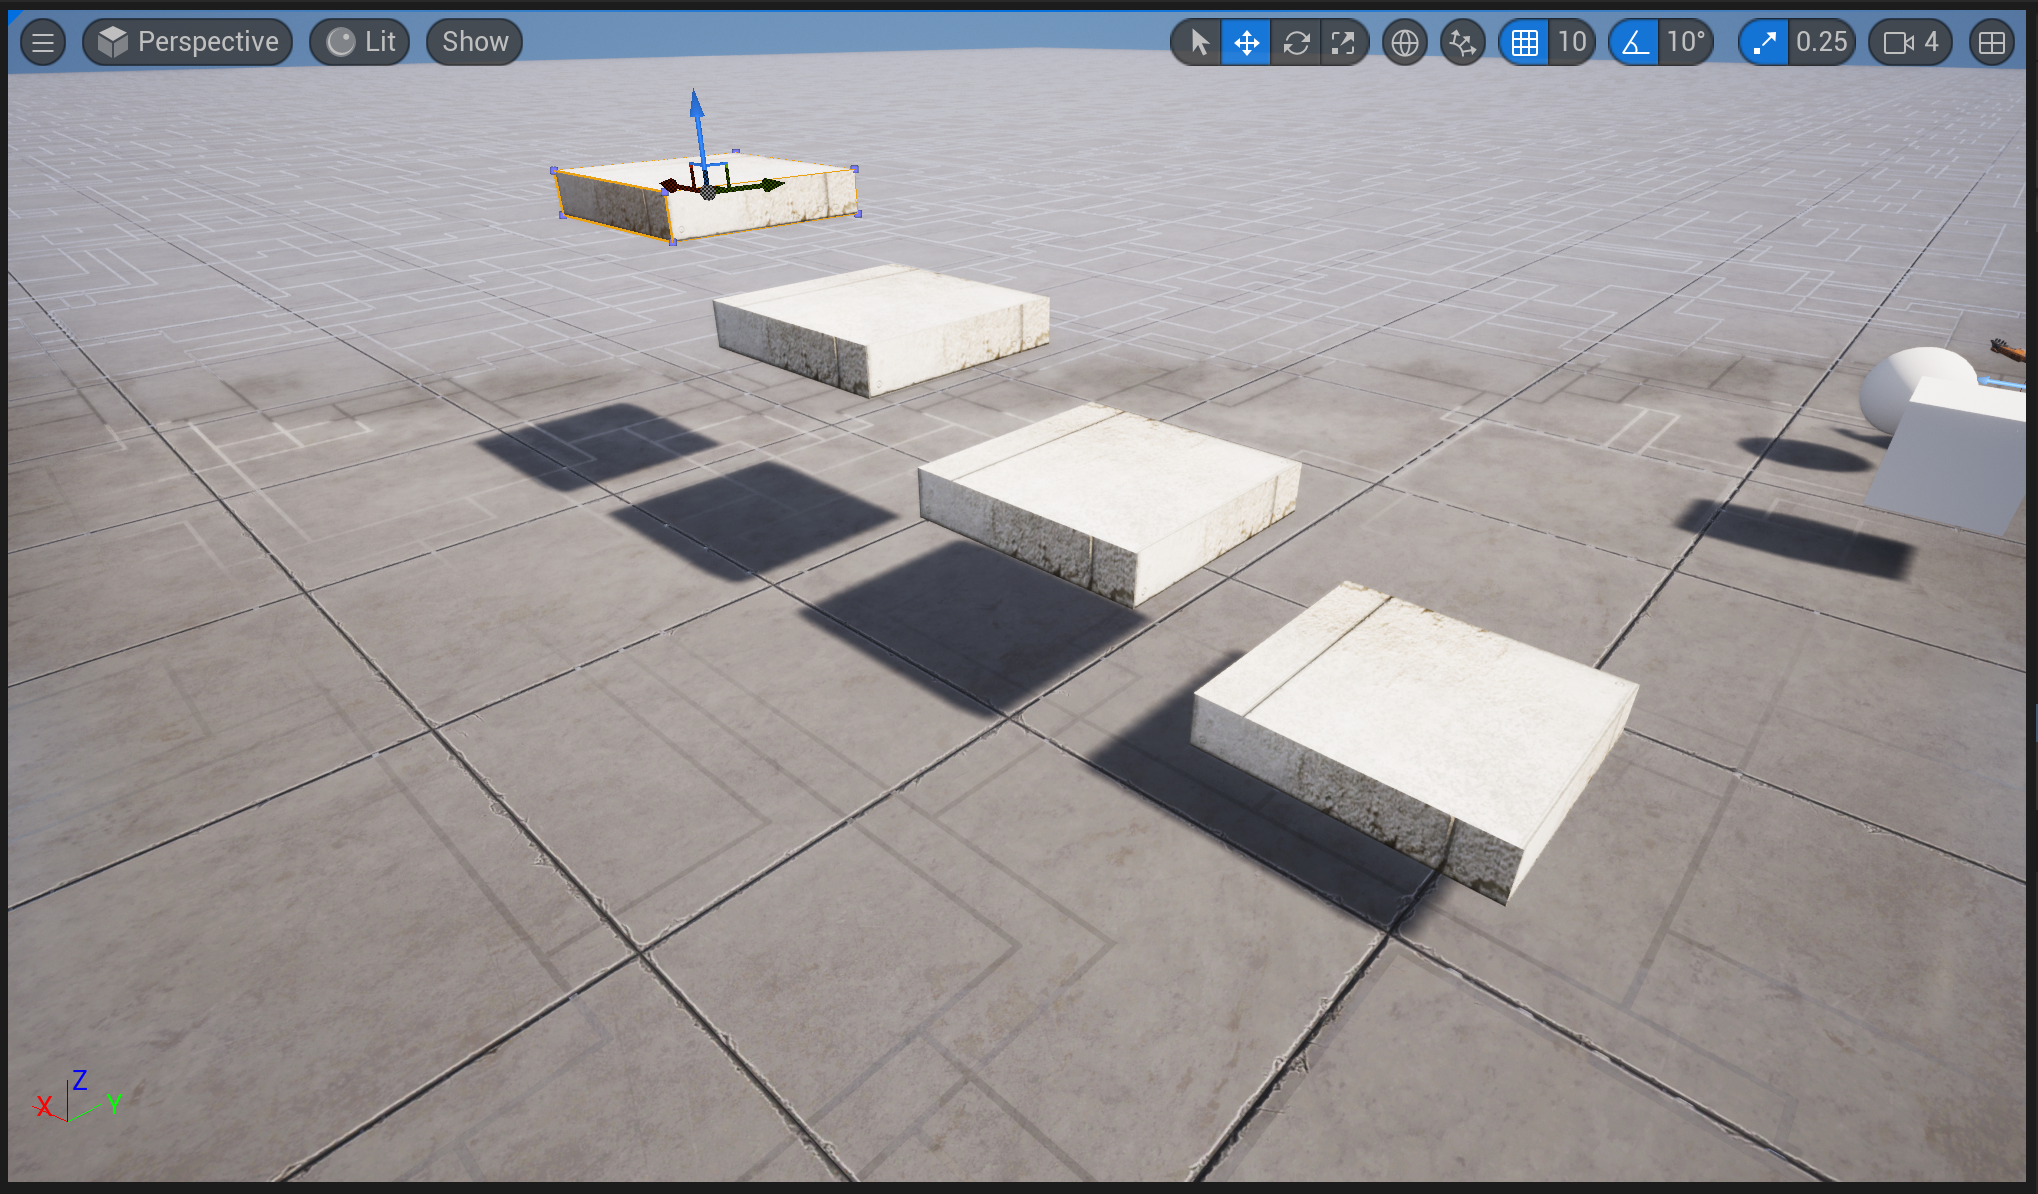Switch to the Scale tool
This screenshot has width=2038, height=1194.
(x=1343, y=42)
